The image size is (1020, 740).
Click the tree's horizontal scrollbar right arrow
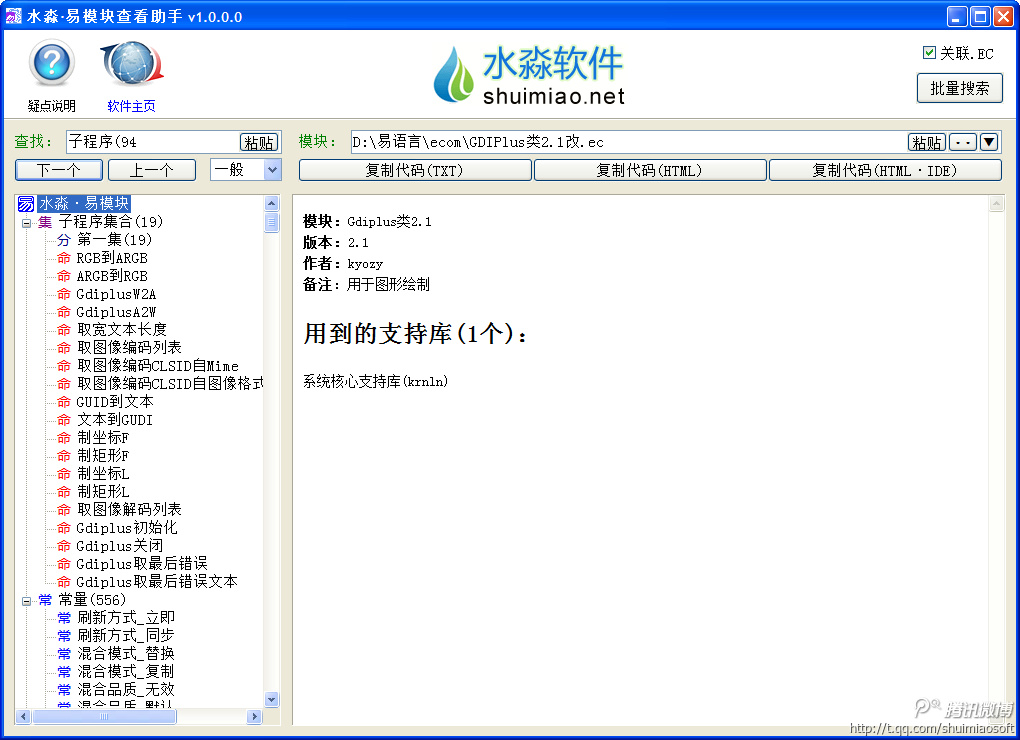[254, 717]
